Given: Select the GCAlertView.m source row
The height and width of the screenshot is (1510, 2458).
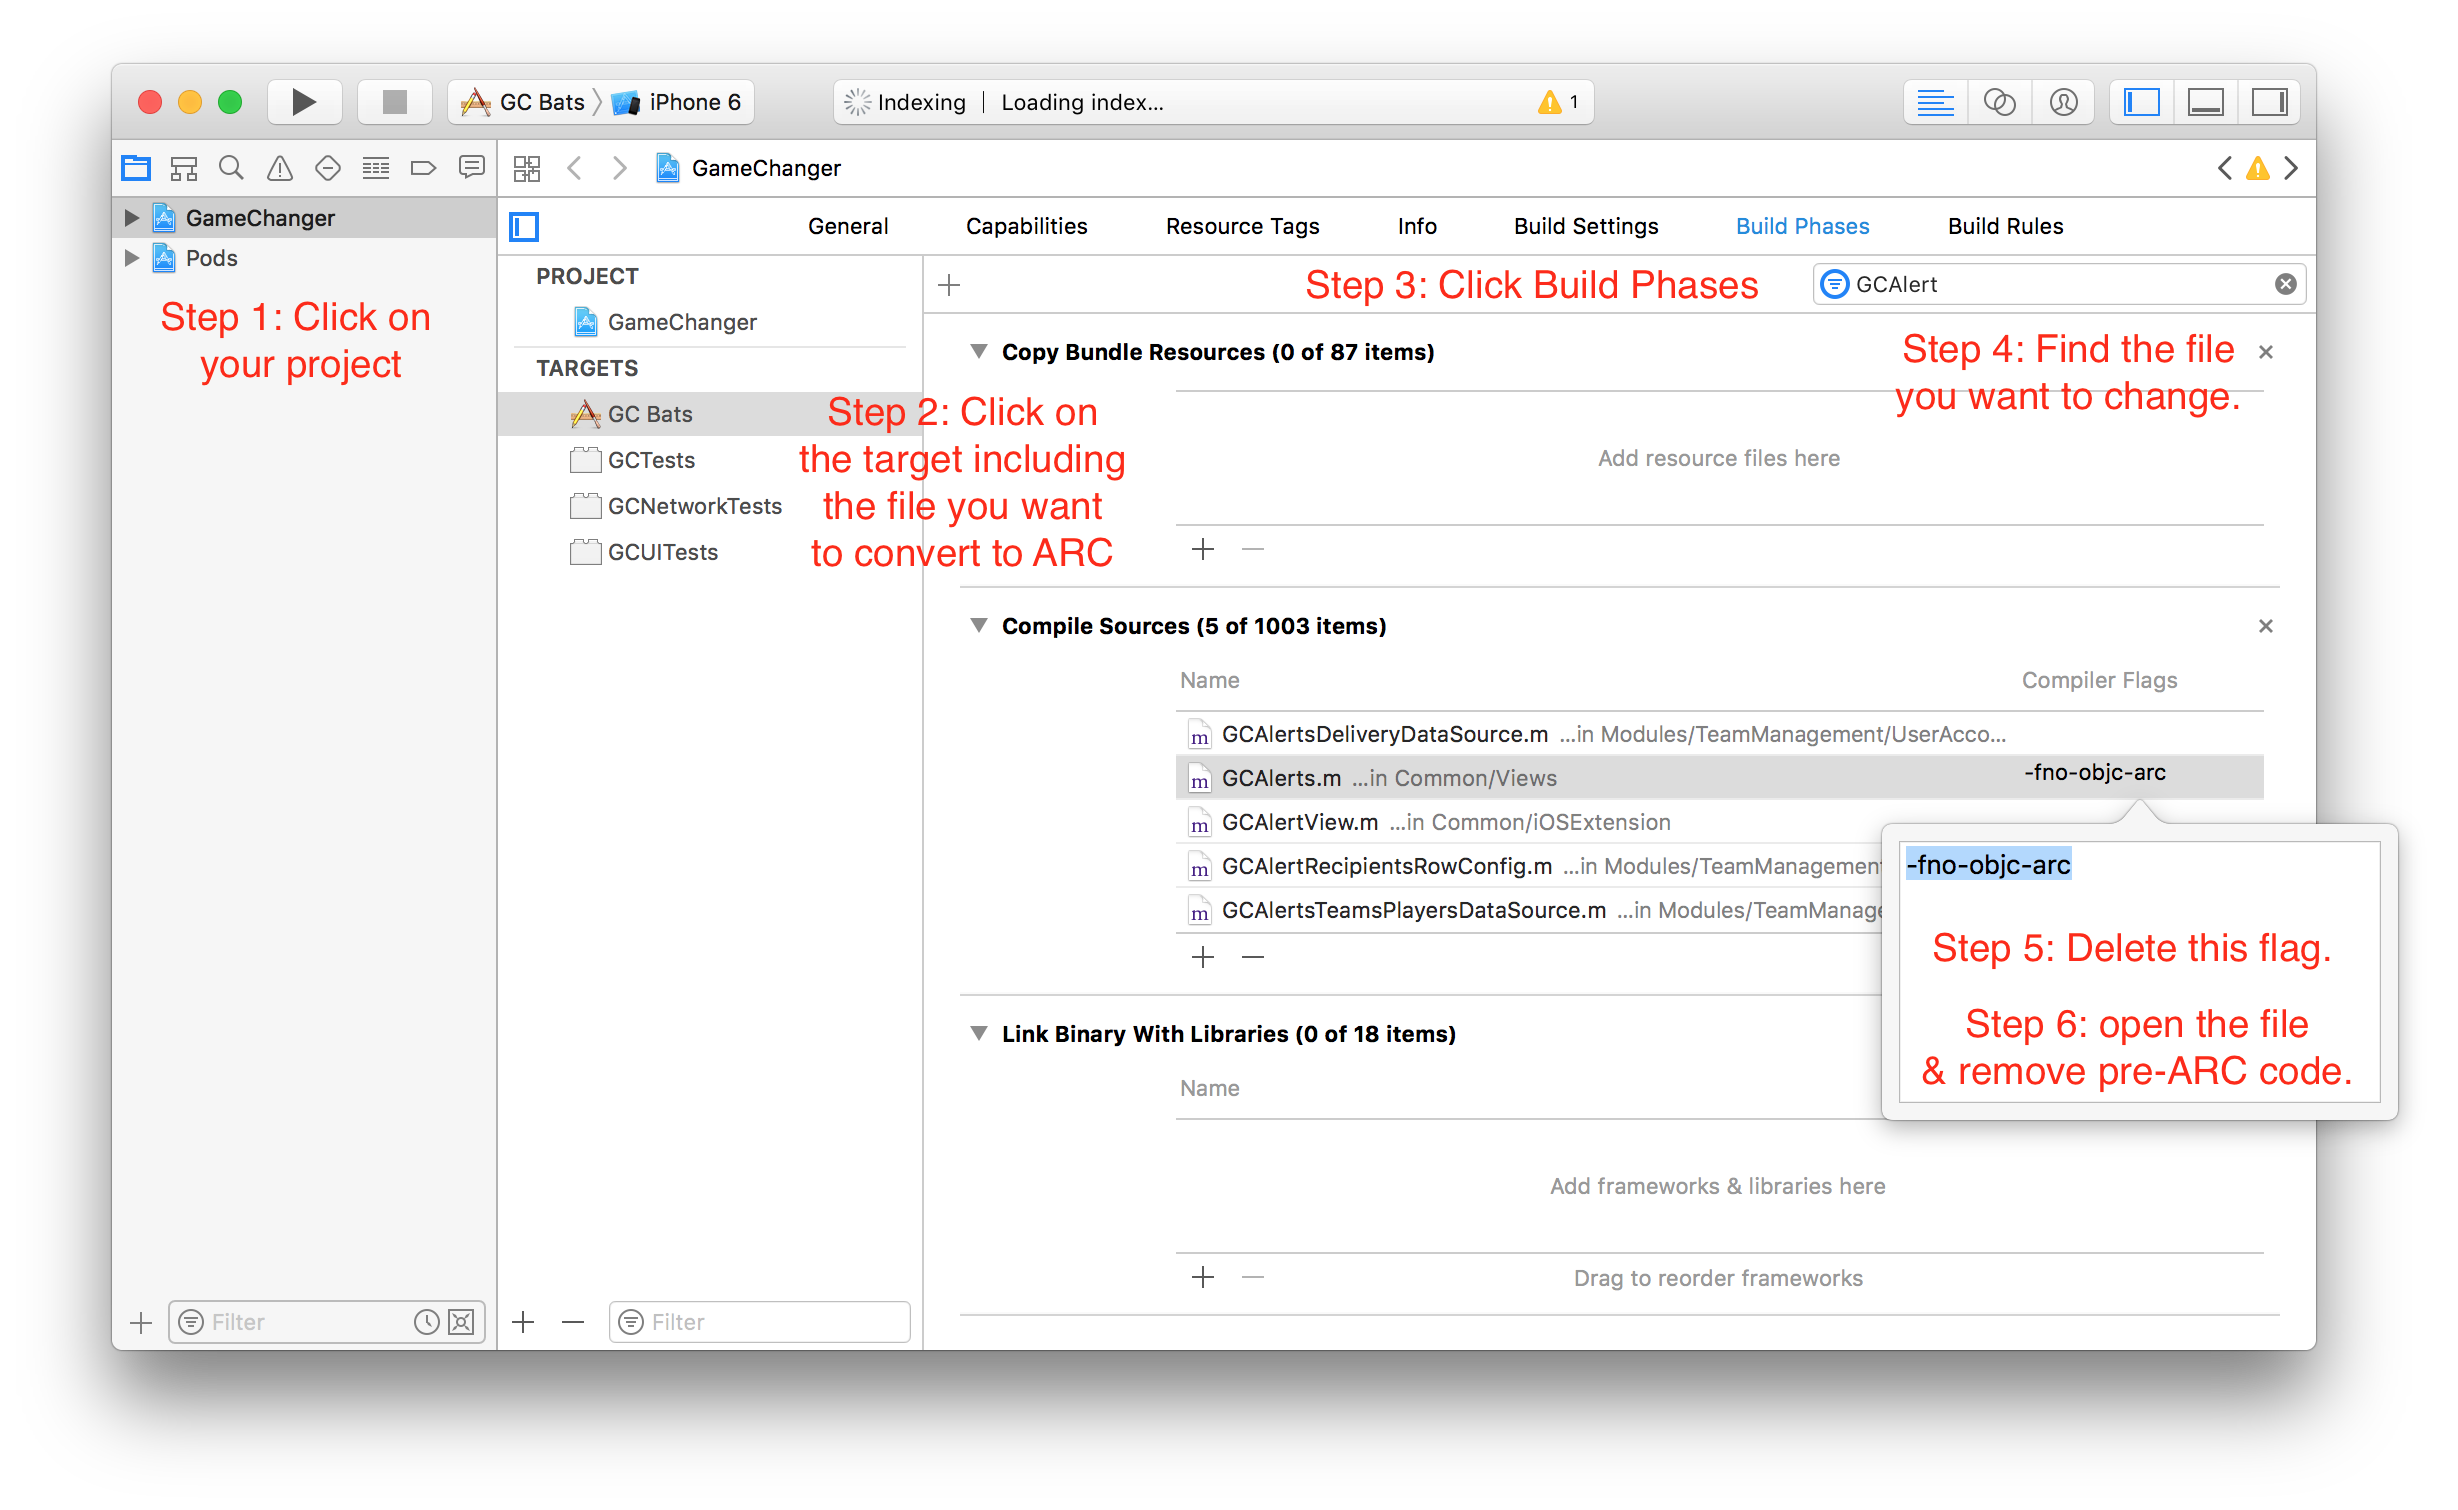Looking at the screenshot, I should (1529, 822).
